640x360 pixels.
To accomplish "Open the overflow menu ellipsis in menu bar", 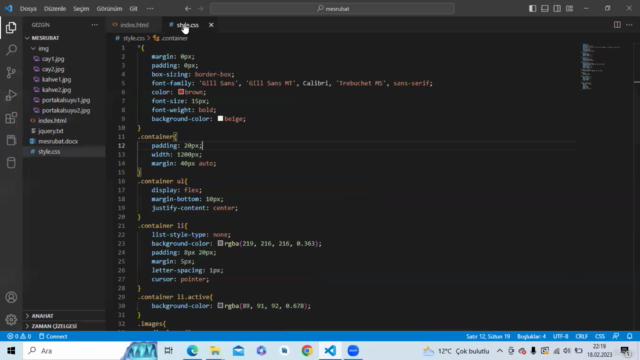I will tap(150, 9).
